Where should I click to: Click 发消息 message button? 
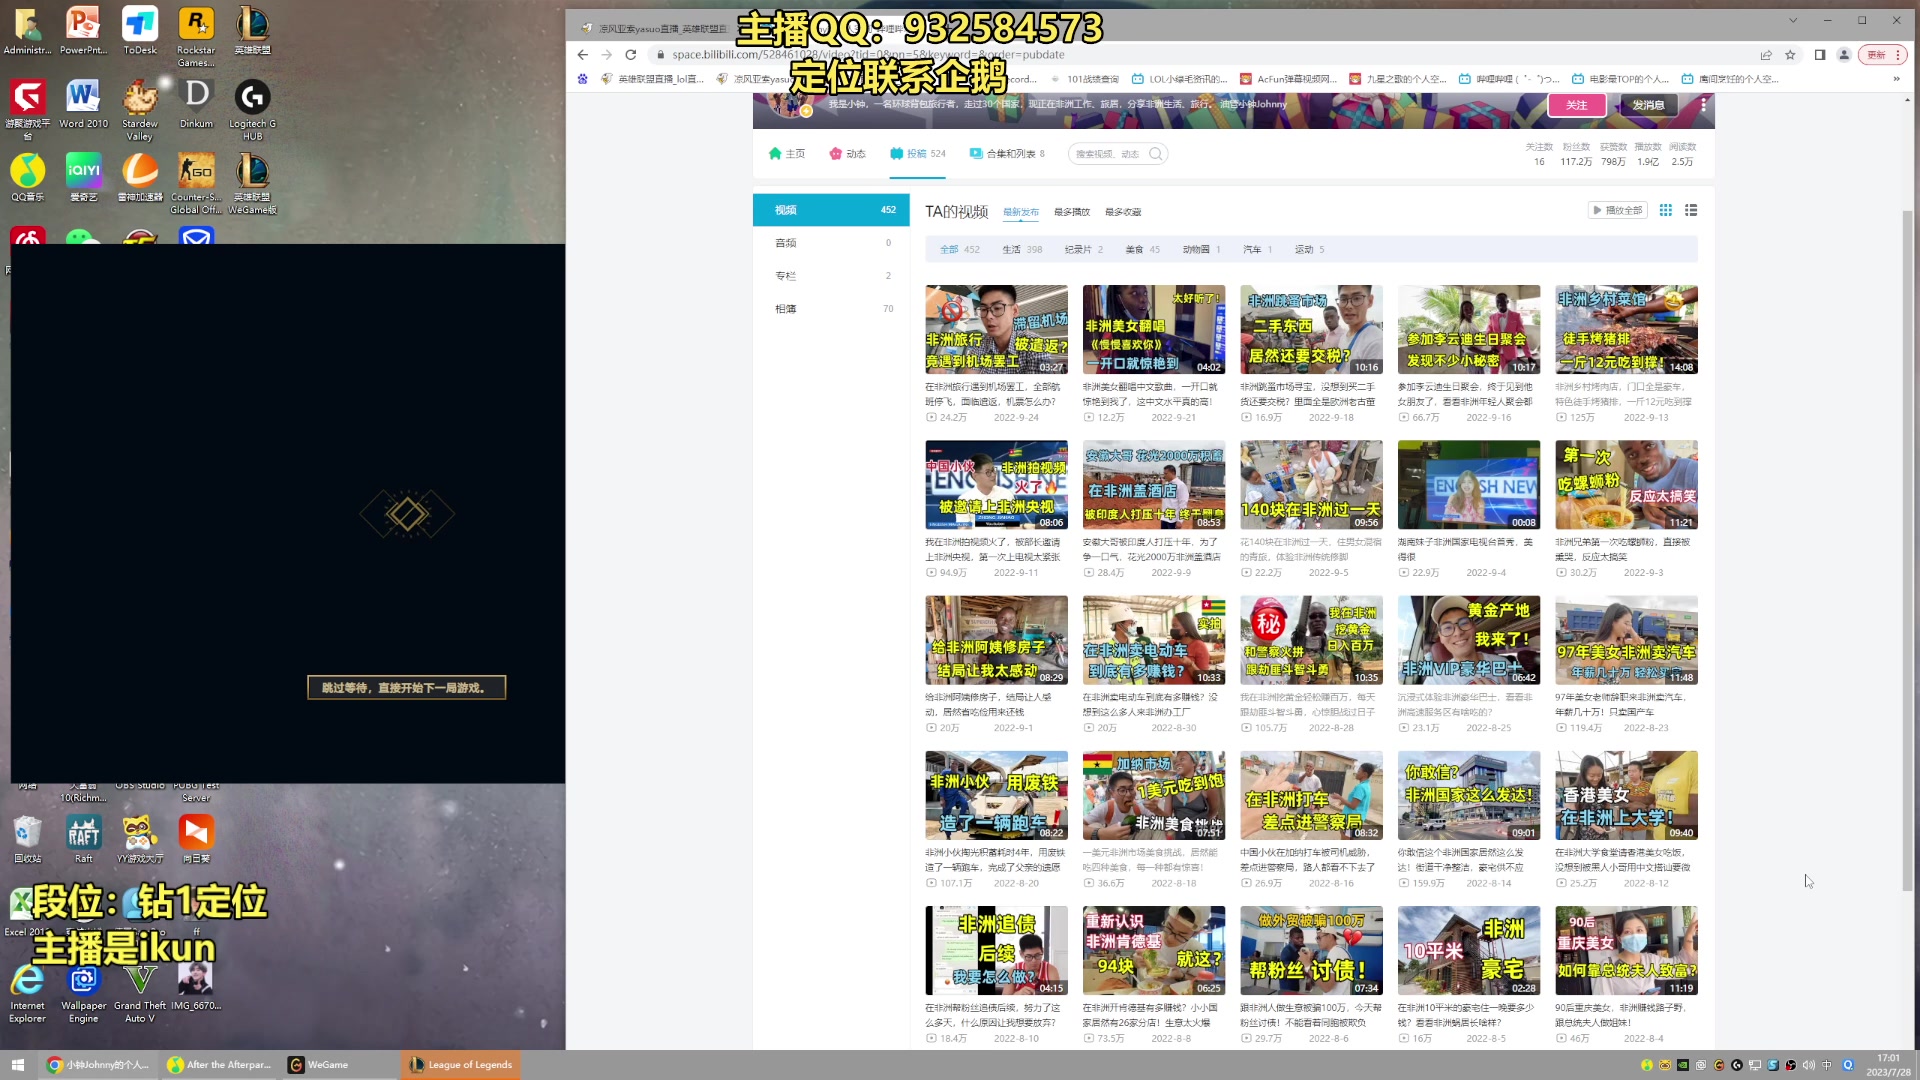1648,105
